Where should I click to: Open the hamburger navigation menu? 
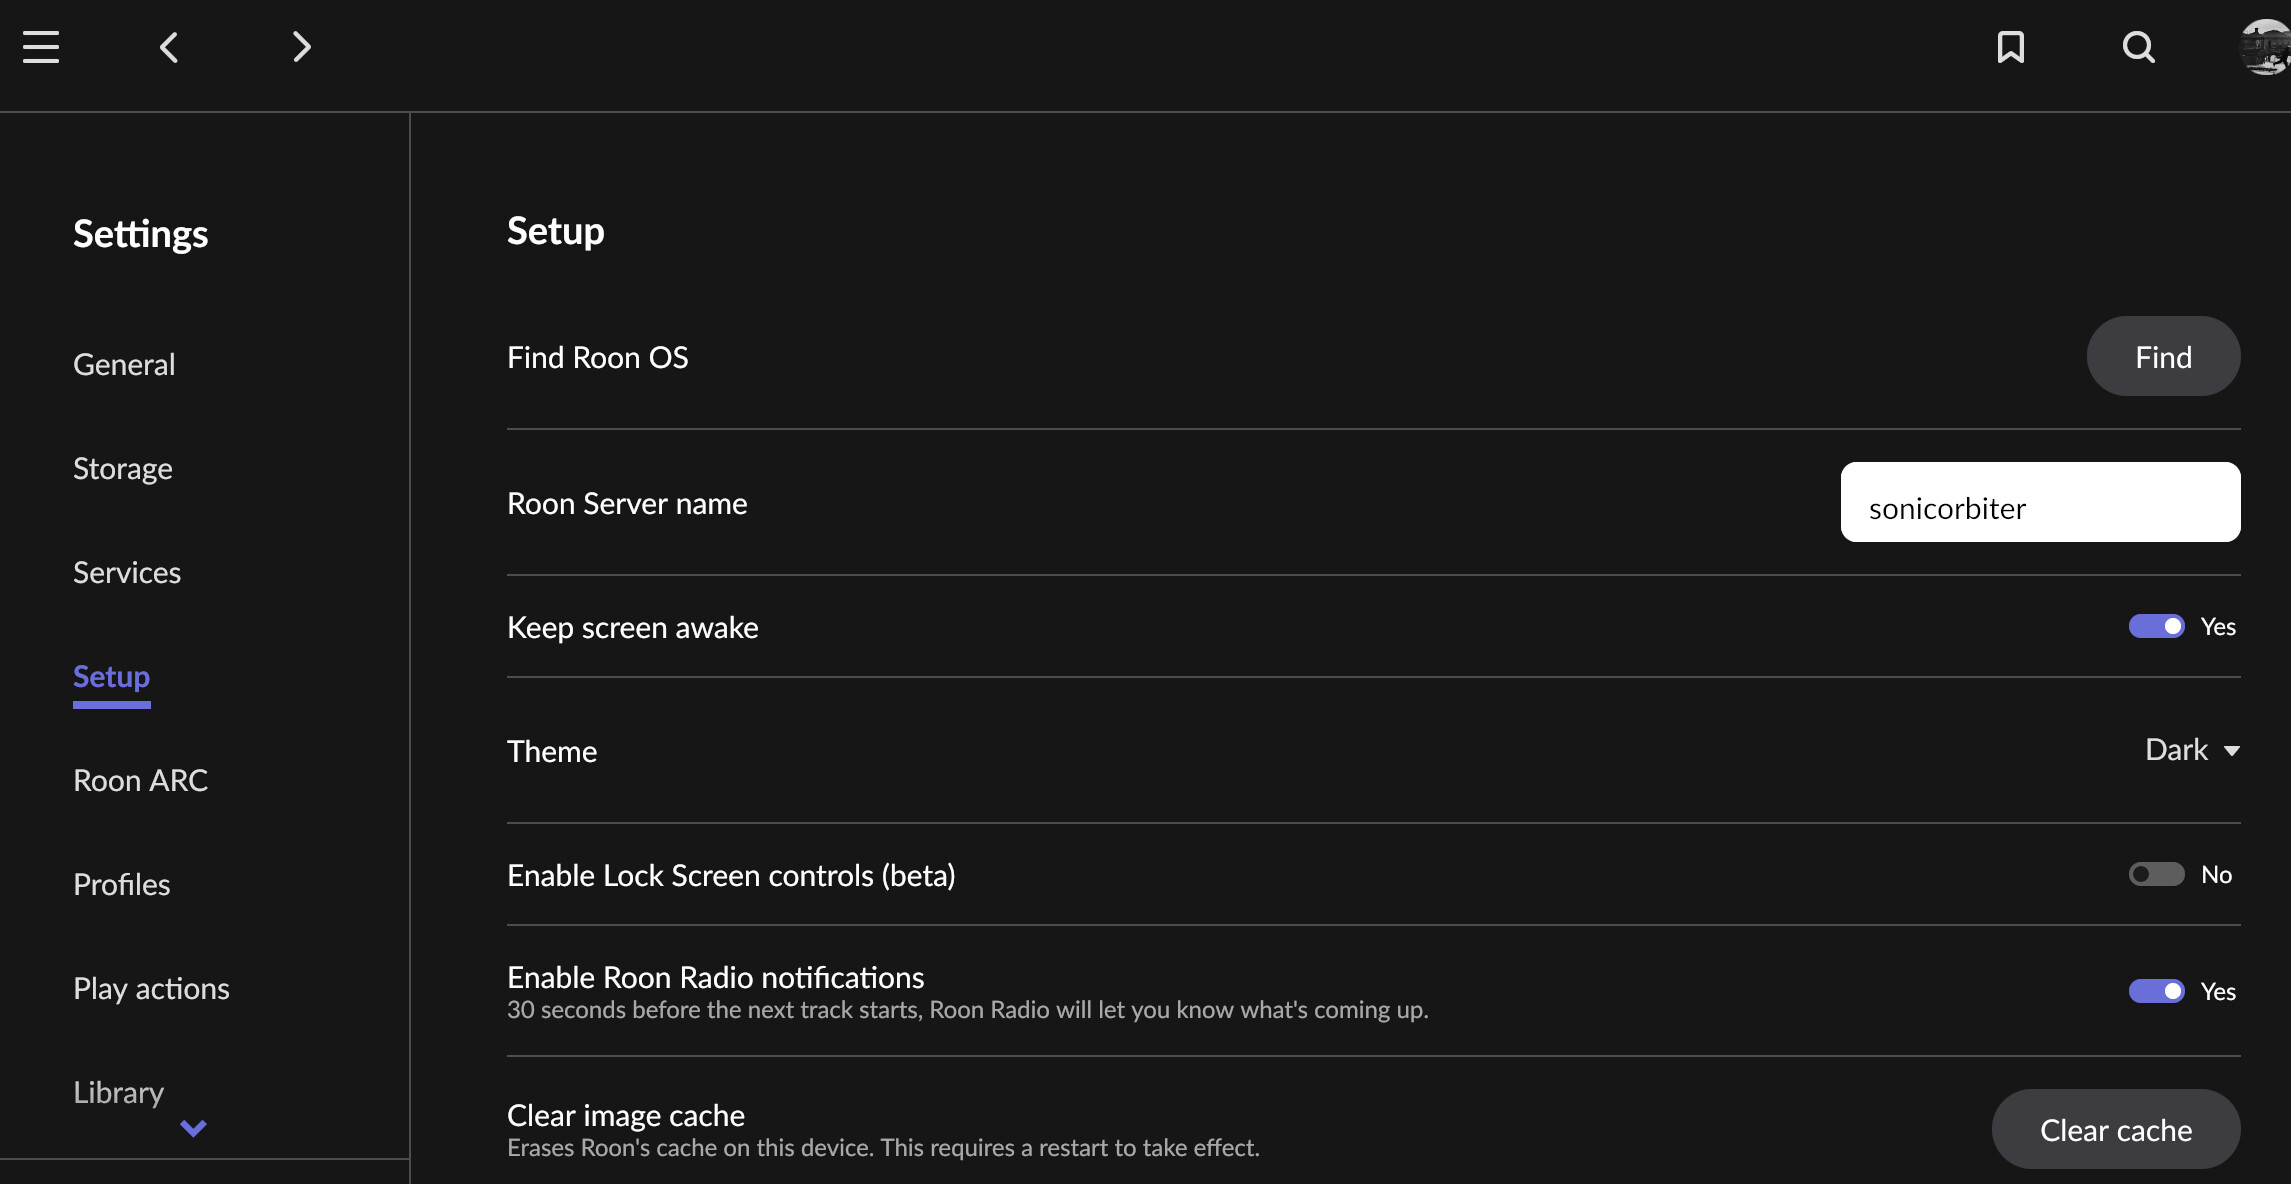(x=41, y=47)
